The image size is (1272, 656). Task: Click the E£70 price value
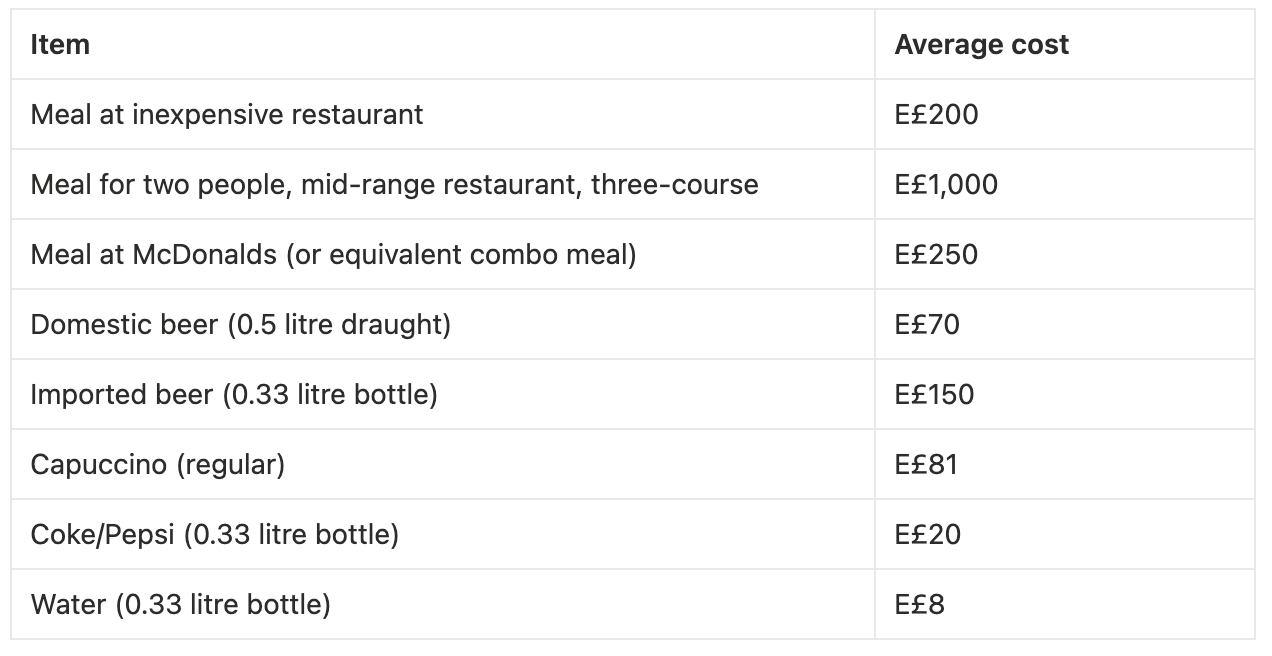[x=927, y=325]
